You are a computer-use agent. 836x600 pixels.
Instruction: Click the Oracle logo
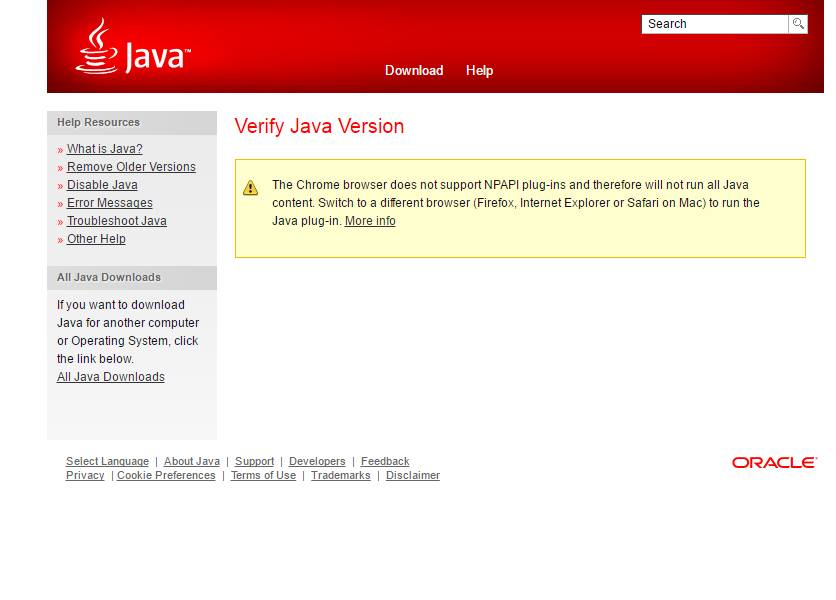coord(774,462)
